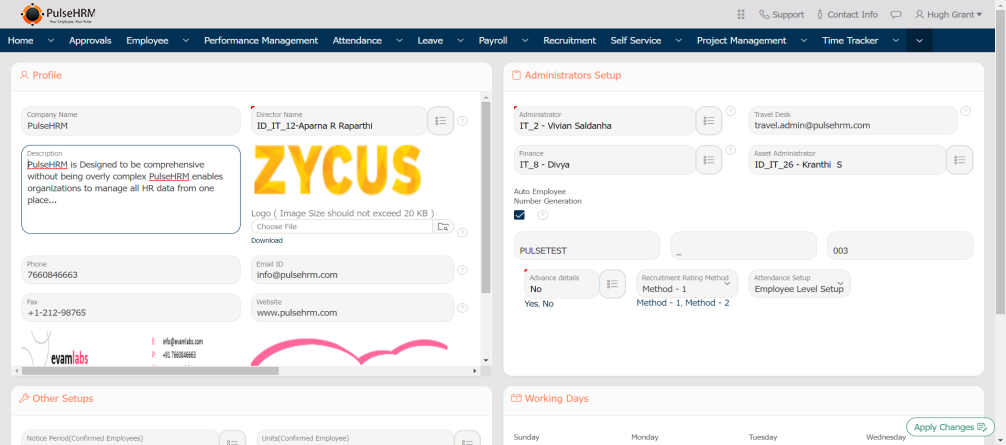Open Support link in header
The image size is (1006, 445).
(781, 14)
